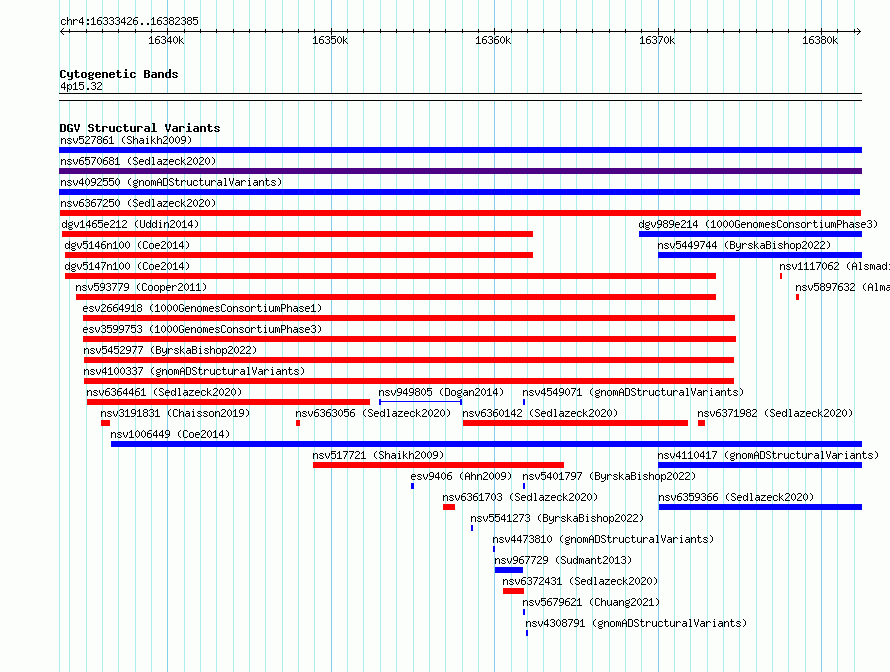Click the 16340k ruler tick label
The image size is (890, 672).
click(166, 40)
